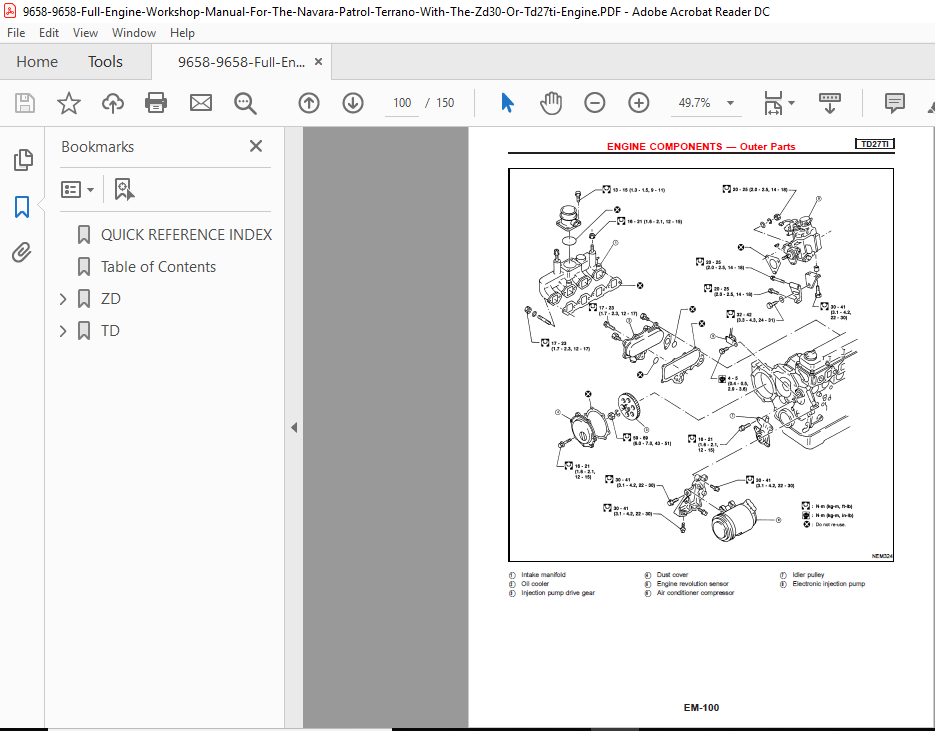Click the page number field showing 100
This screenshot has width=935, height=731.
(x=402, y=103)
